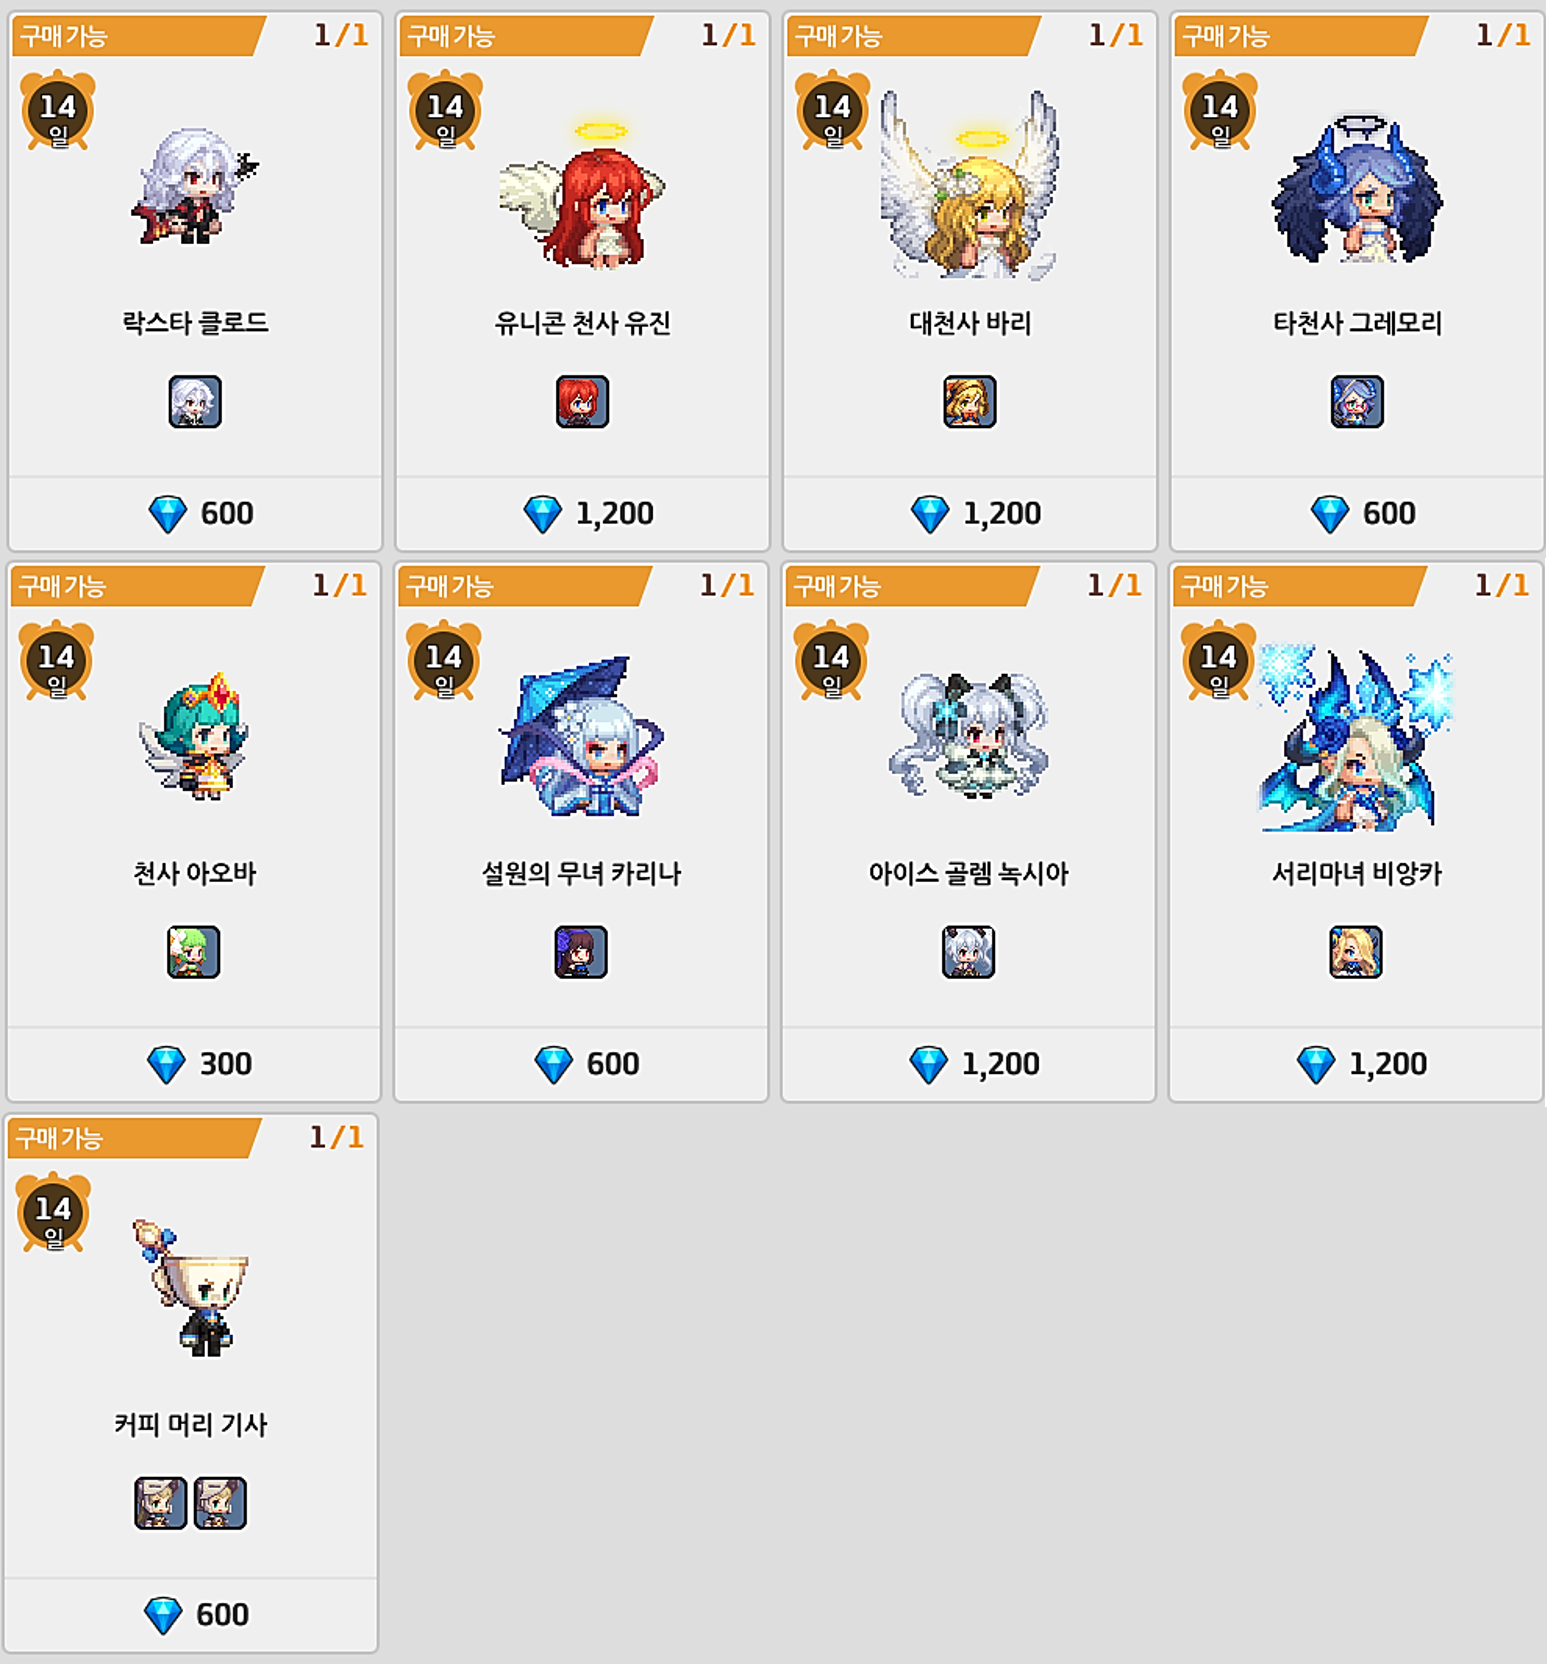Purchase 커피 머리 기사 for 600 gems
Viewport: 1547px width, 1664px height.
point(191,1614)
